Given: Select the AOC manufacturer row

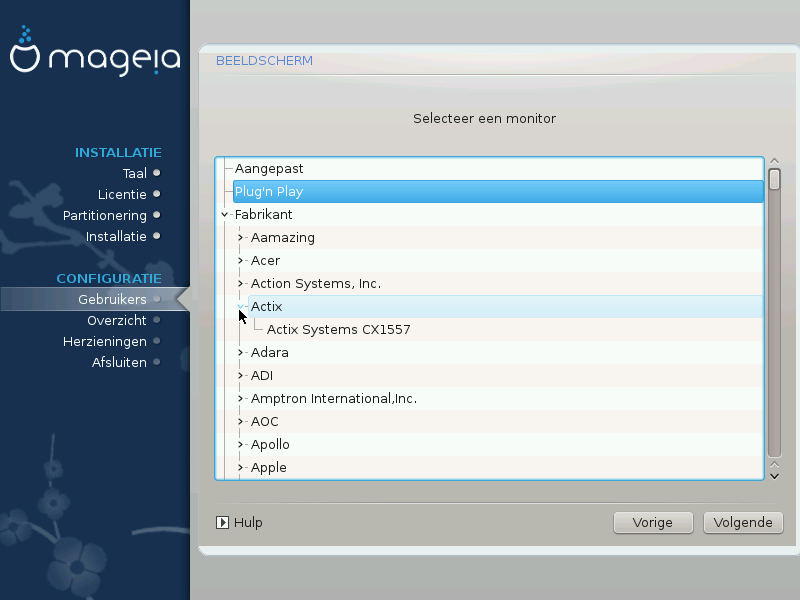Looking at the screenshot, I should (265, 422).
